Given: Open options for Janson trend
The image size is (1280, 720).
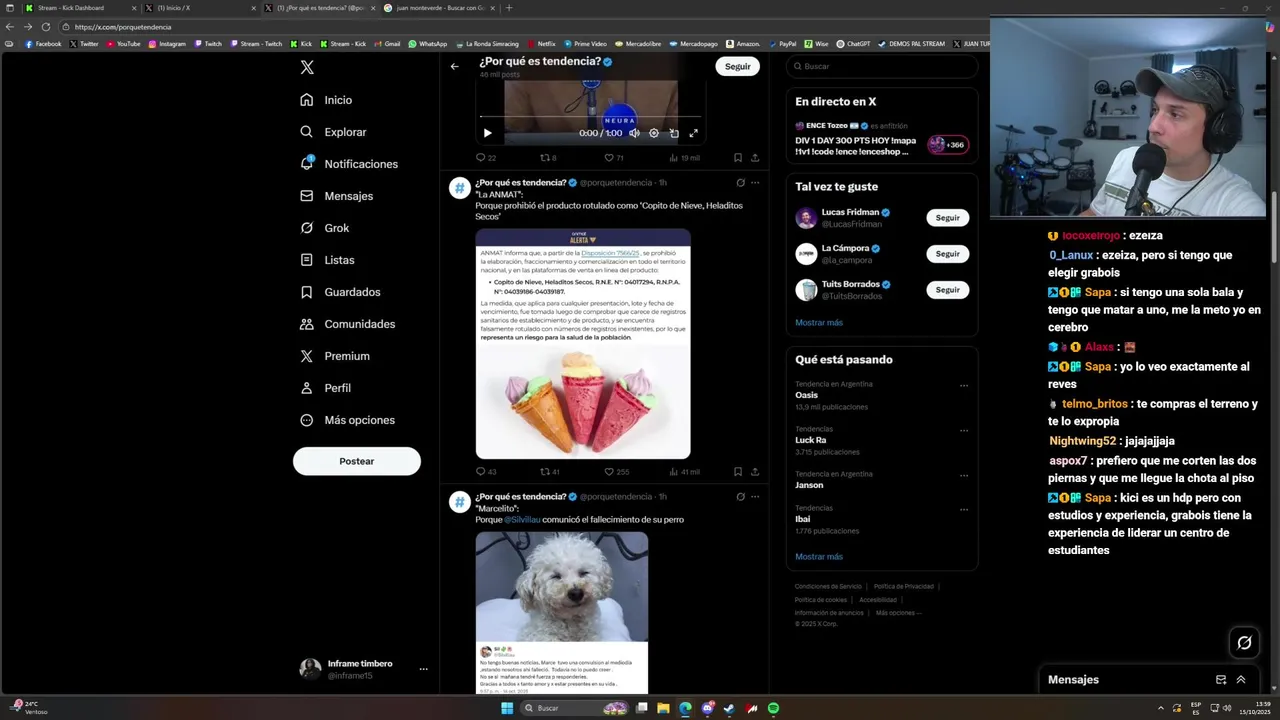Looking at the screenshot, I should pos(964,475).
